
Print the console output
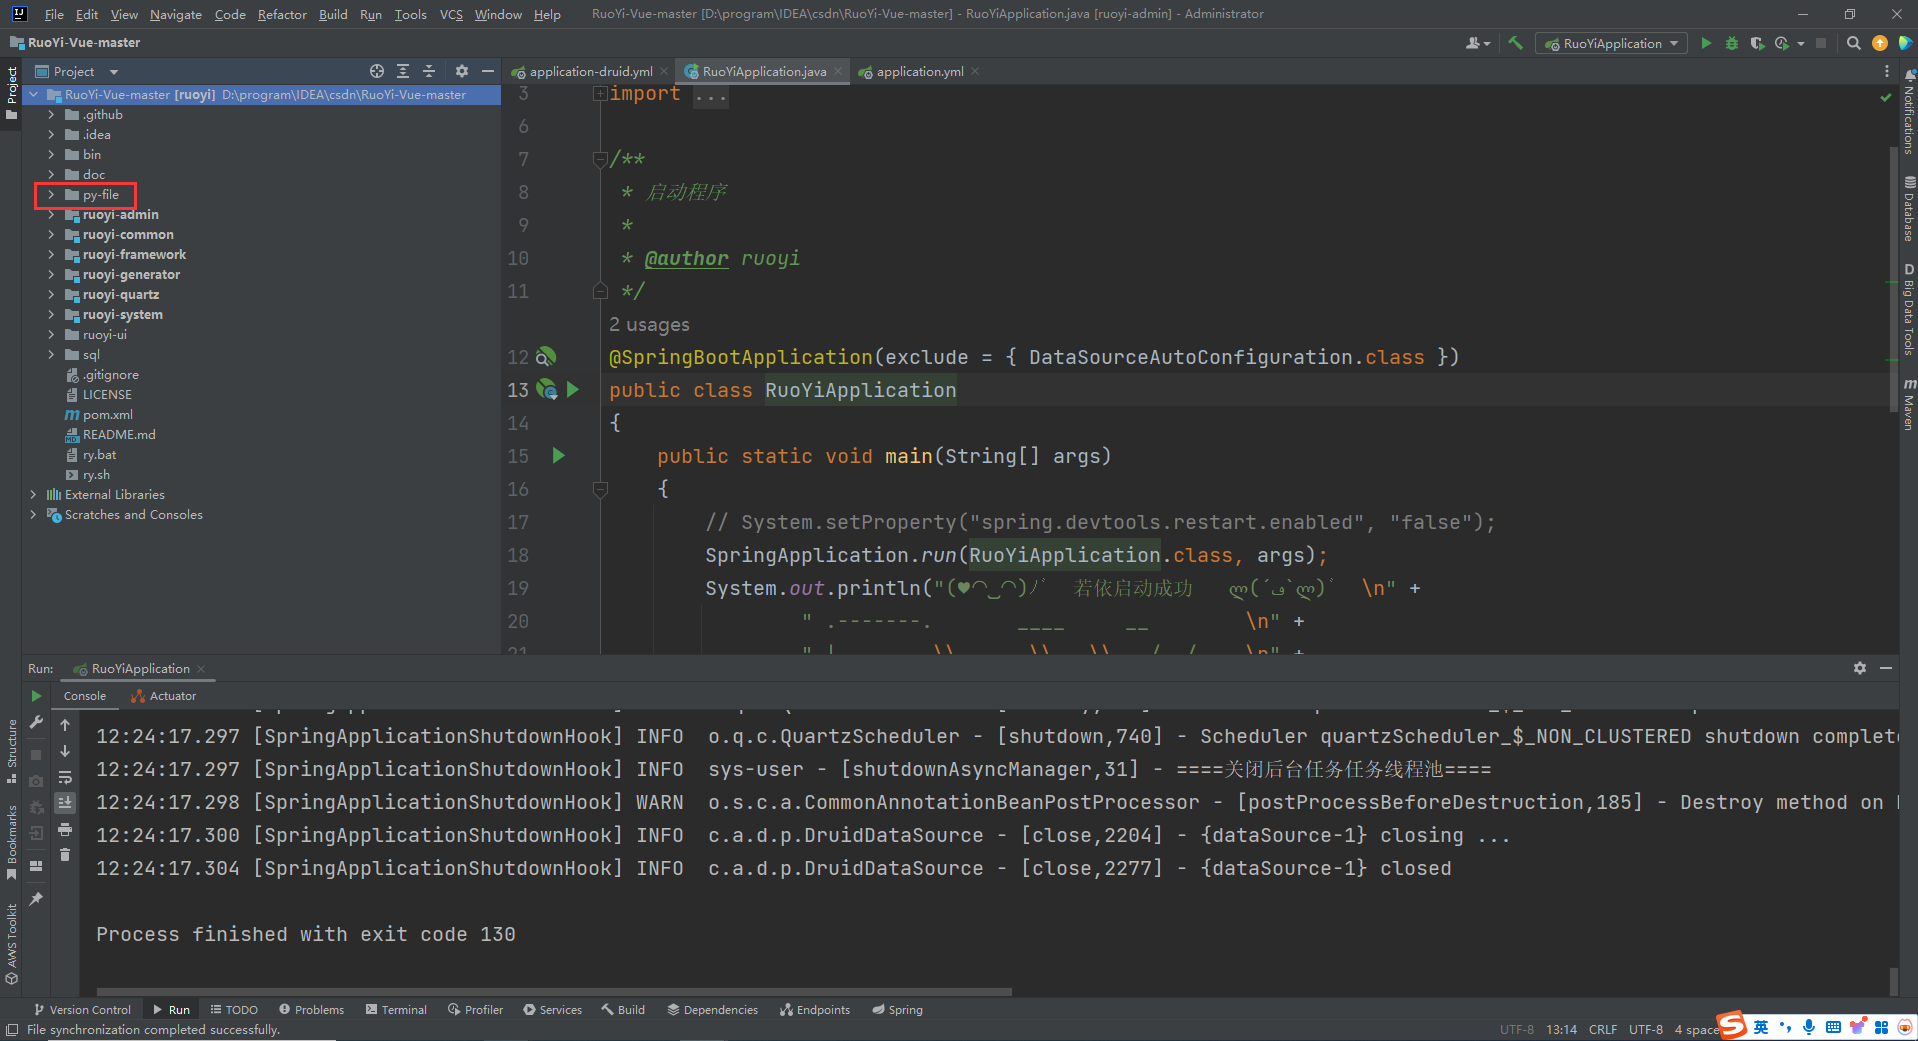tap(65, 829)
